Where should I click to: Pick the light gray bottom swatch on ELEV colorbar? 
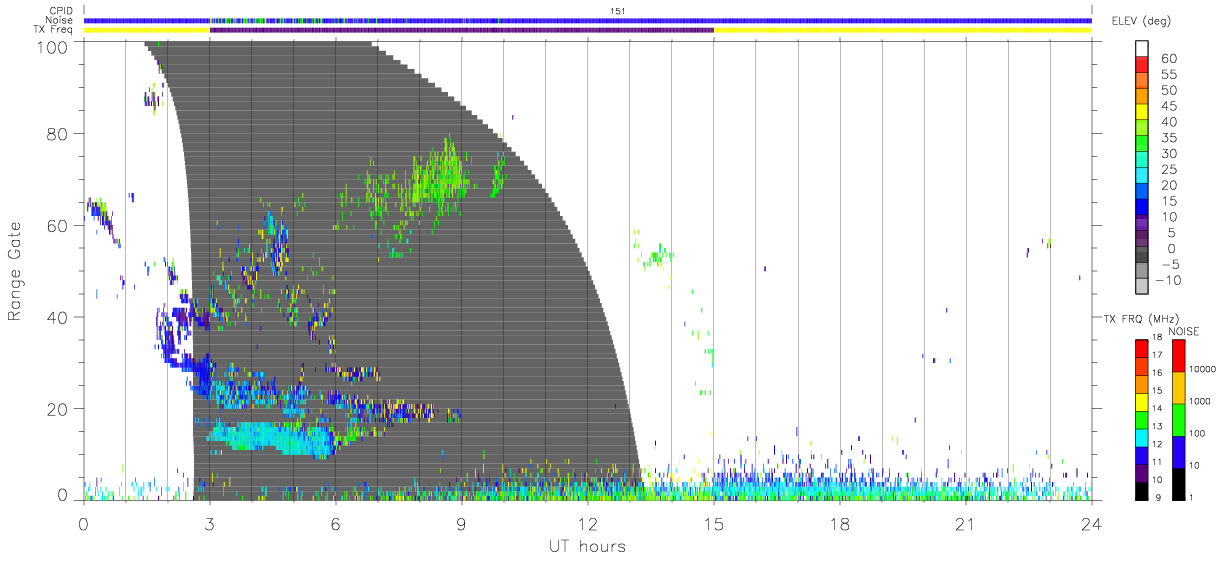(x=1143, y=288)
